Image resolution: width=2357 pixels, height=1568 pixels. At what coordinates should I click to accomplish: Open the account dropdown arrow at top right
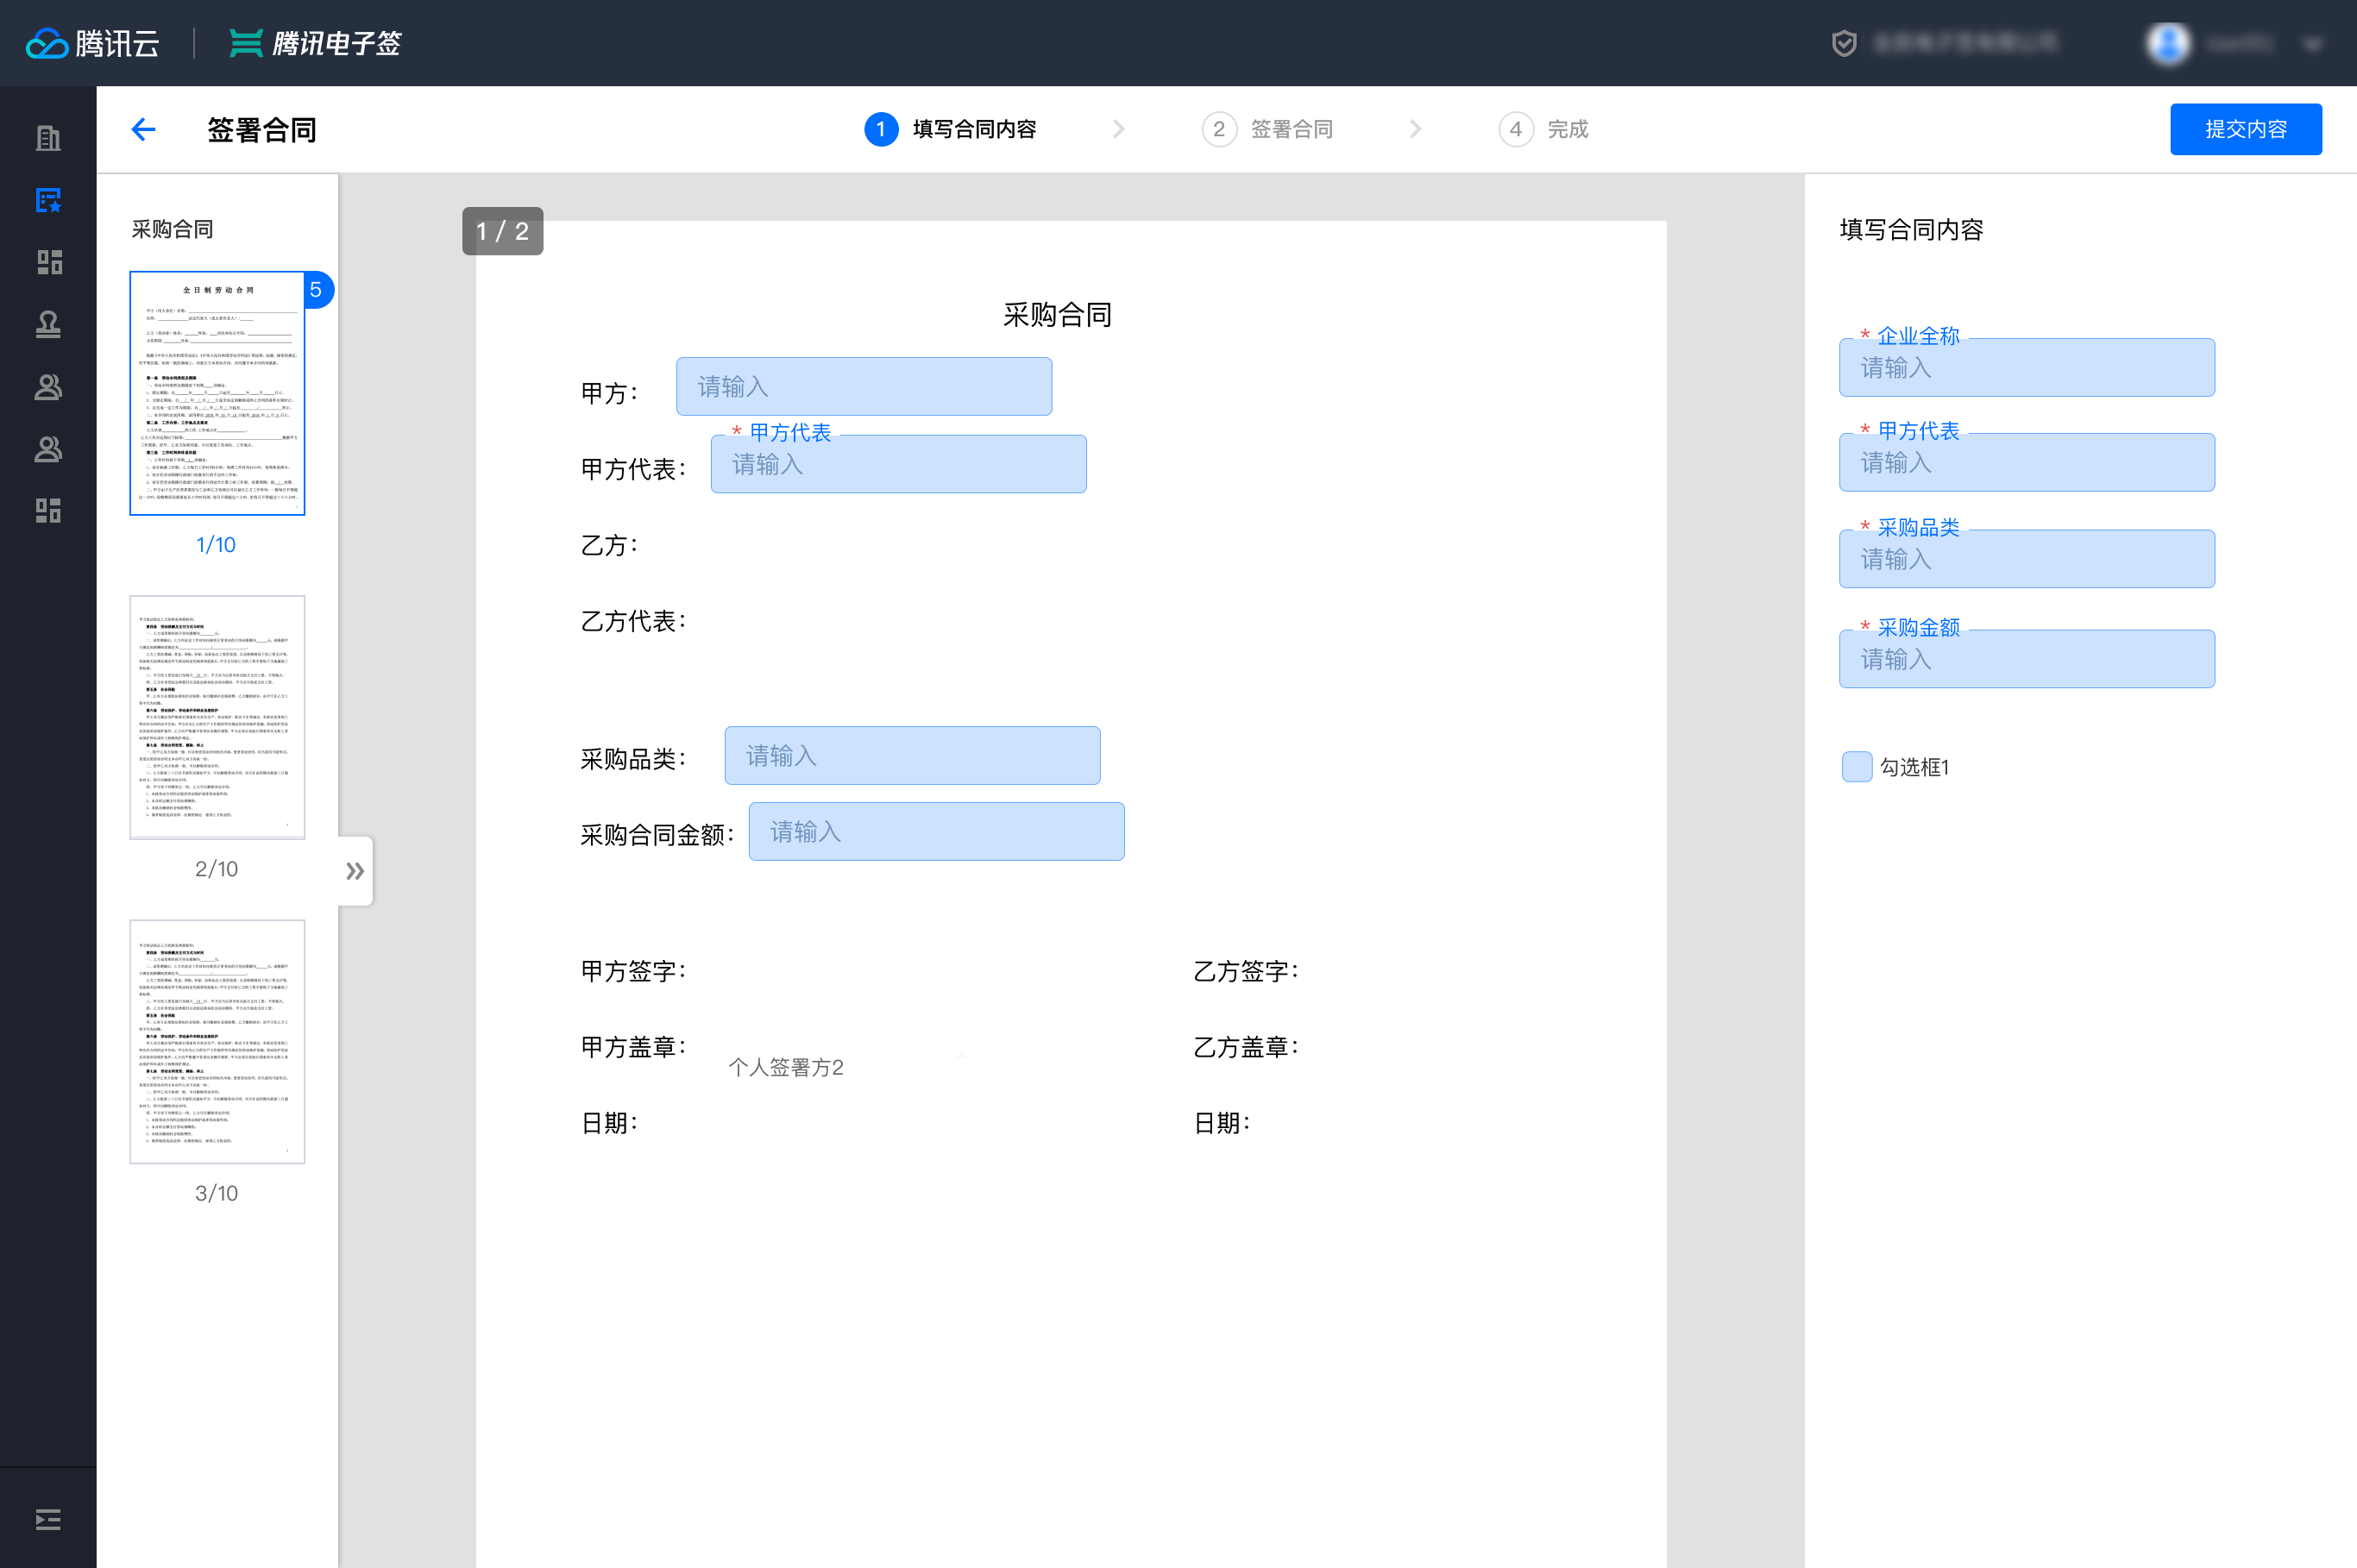[x=2312, y=44]
